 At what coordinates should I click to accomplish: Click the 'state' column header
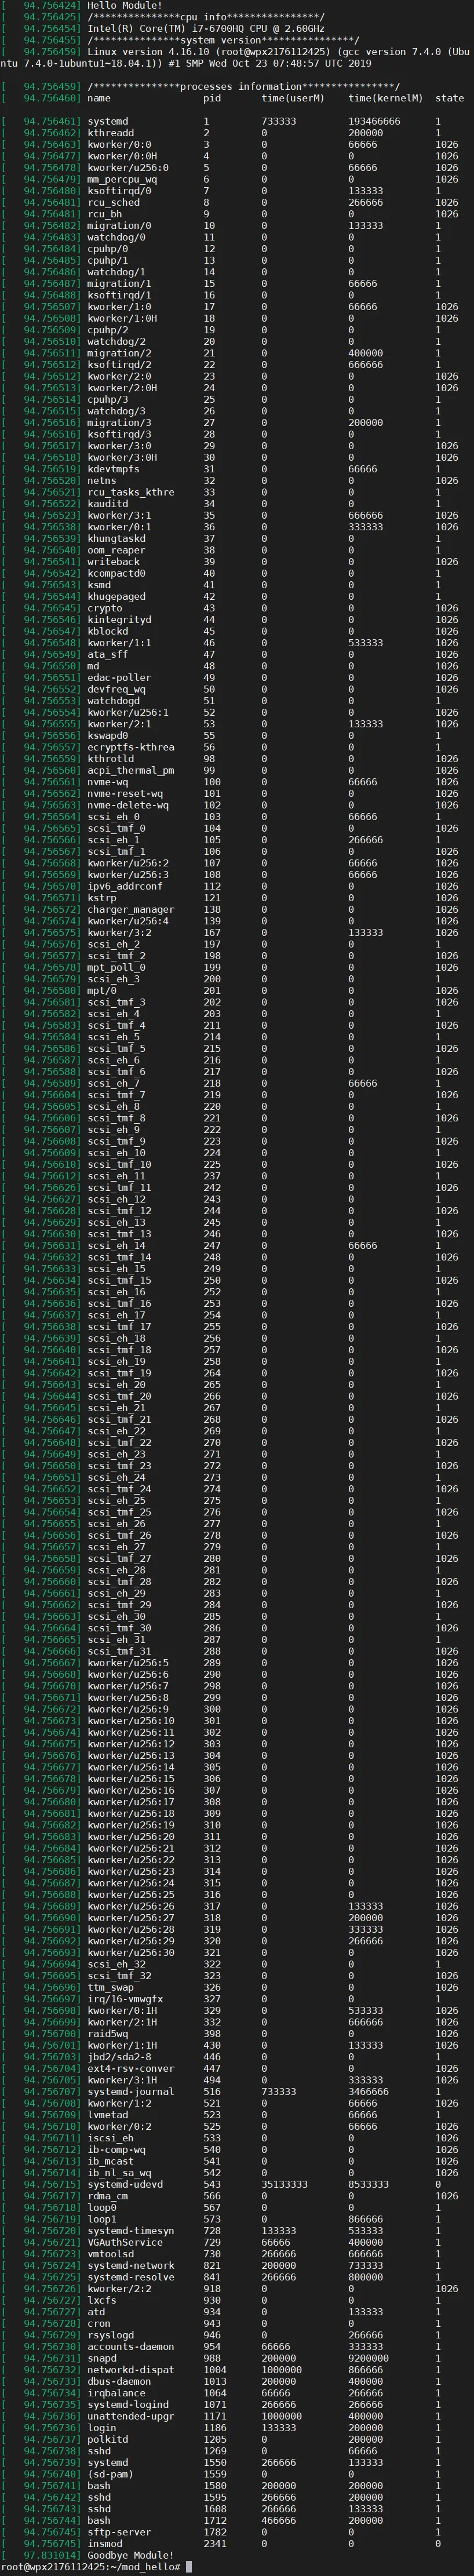pos(449,98)
